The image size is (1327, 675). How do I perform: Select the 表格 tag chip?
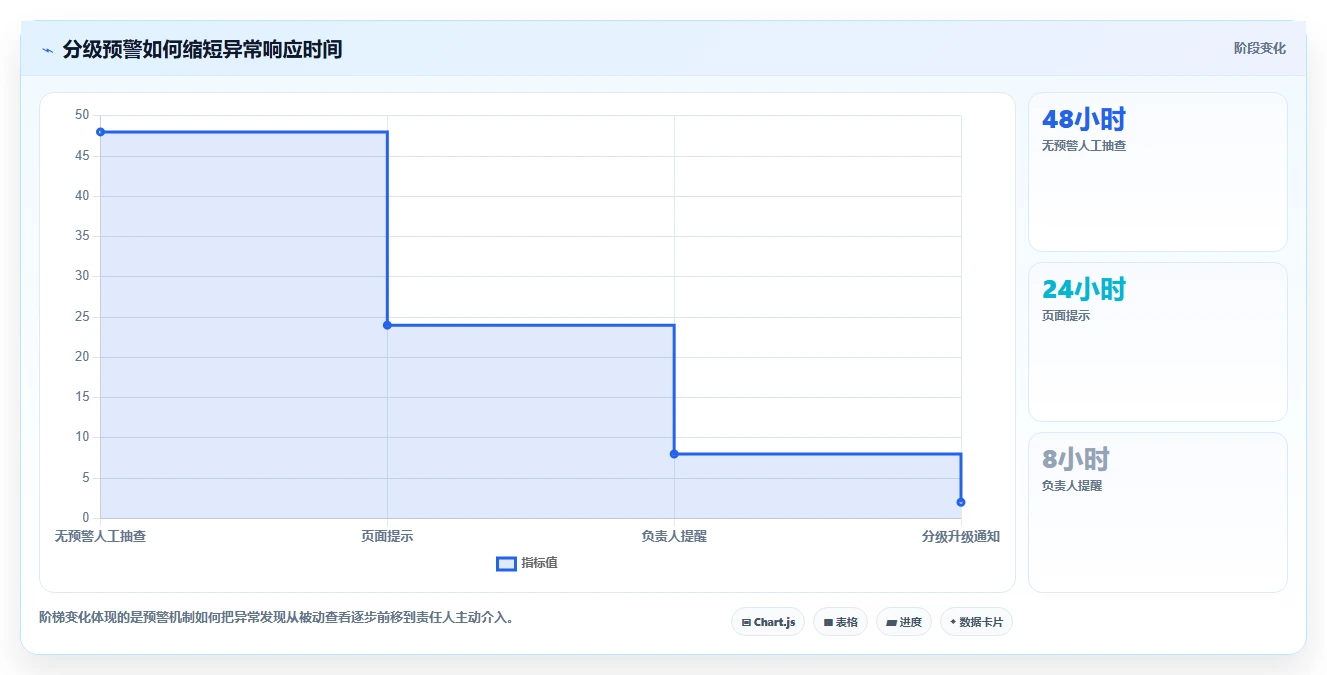coord(840,622)
